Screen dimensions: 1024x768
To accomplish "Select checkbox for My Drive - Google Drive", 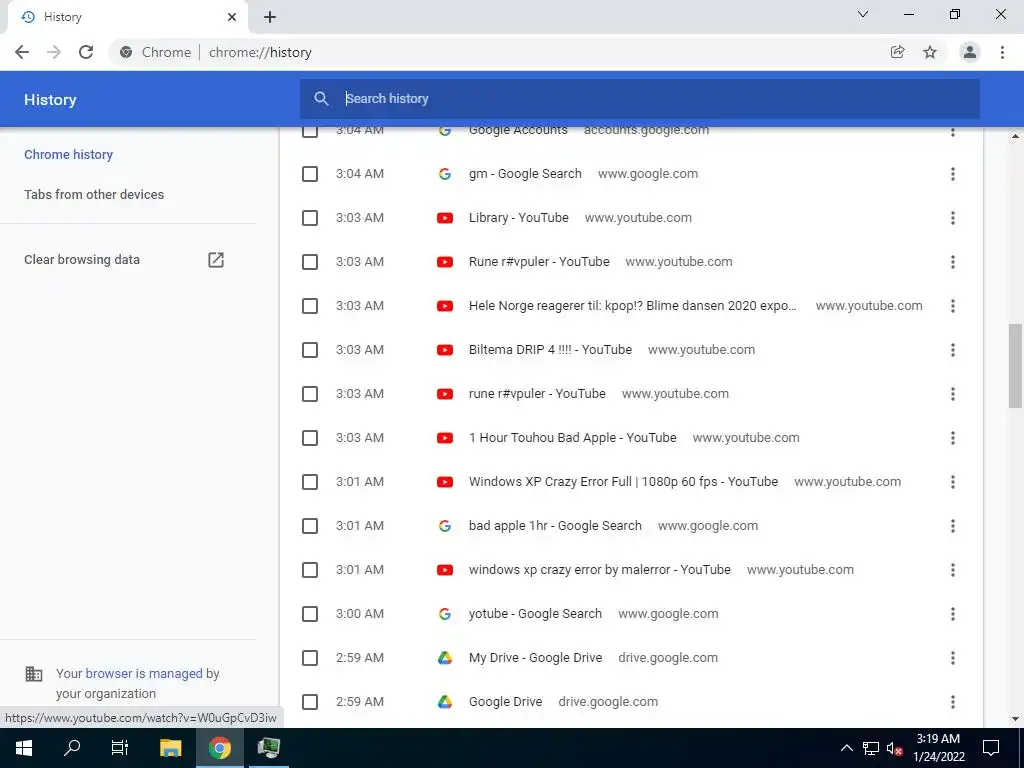I will (310, 658).
